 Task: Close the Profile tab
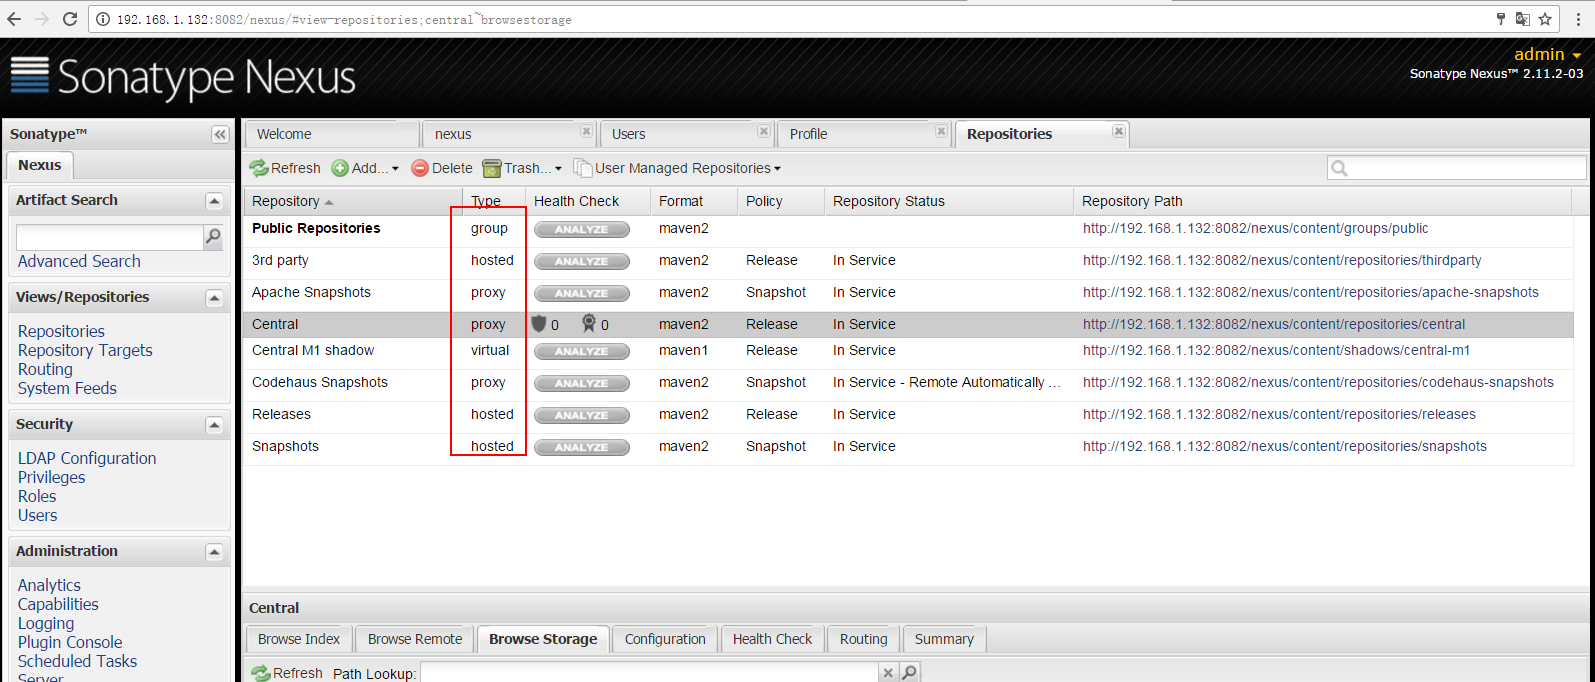[x=941, y=131]
